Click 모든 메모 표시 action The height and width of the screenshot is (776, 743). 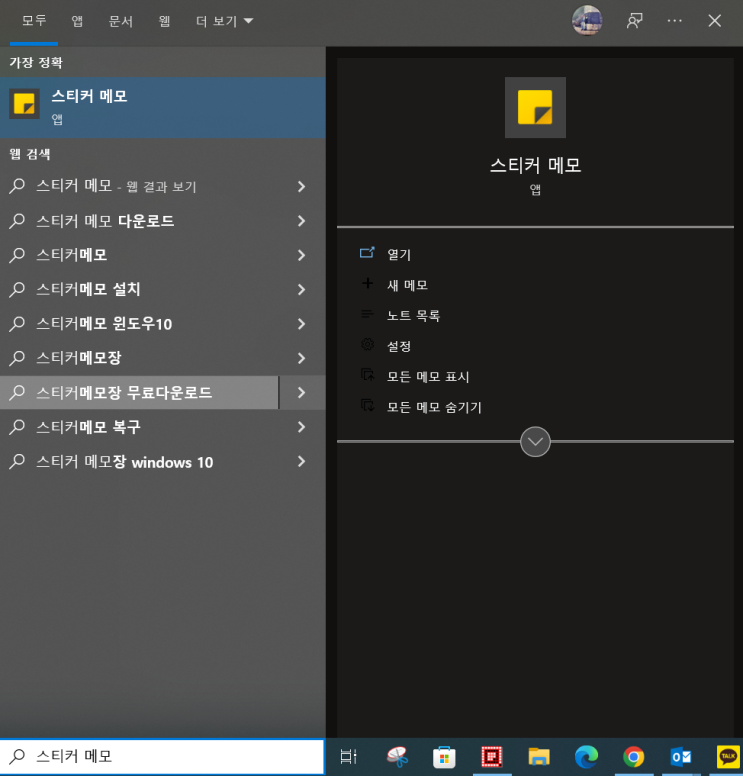tap(428, 377)
